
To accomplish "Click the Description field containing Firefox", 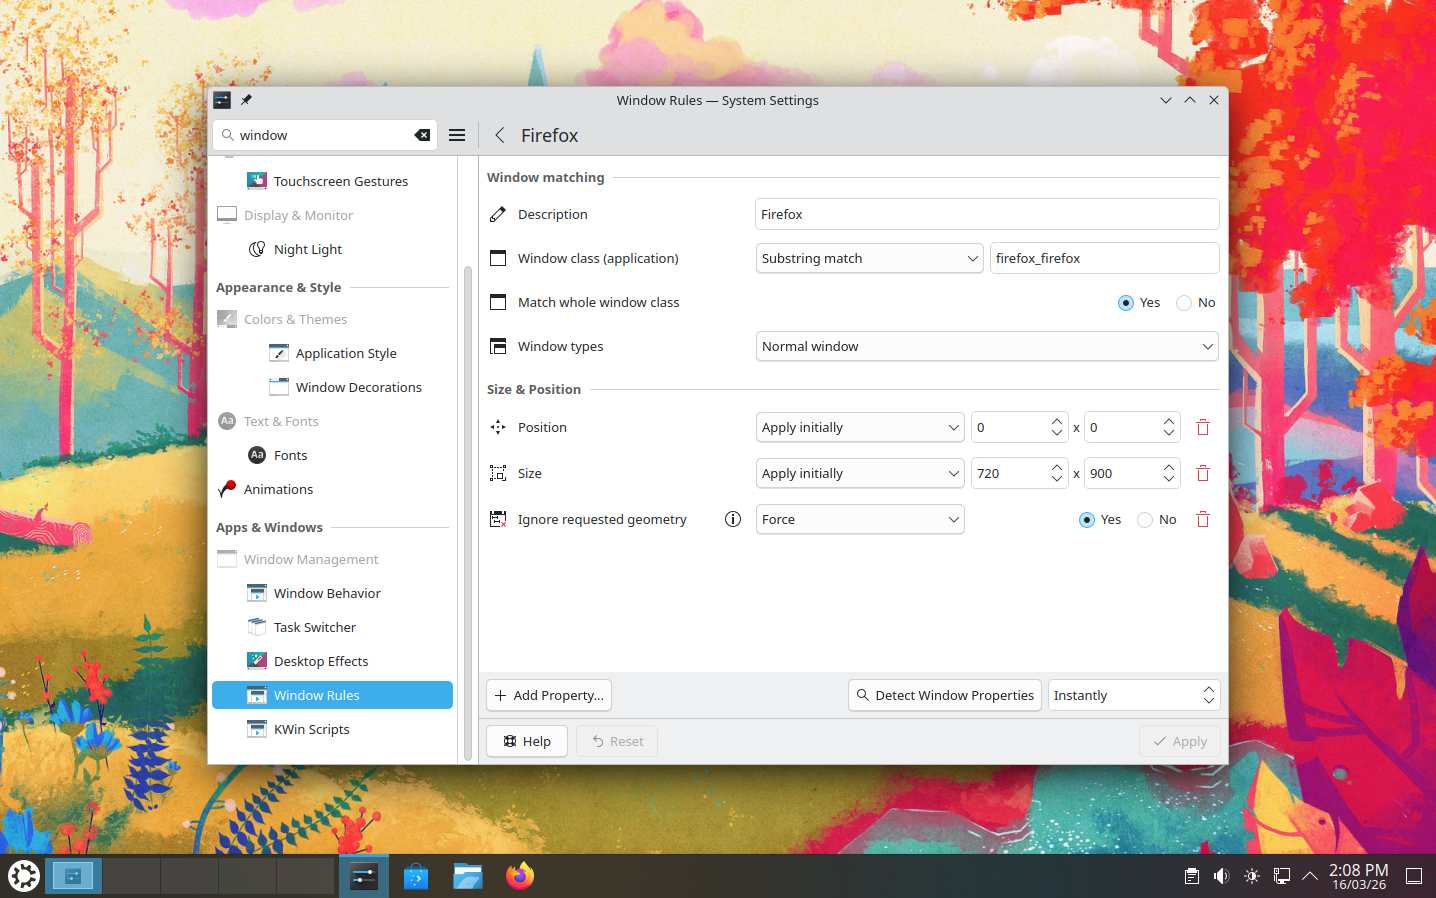I will (x=987, y=214).
